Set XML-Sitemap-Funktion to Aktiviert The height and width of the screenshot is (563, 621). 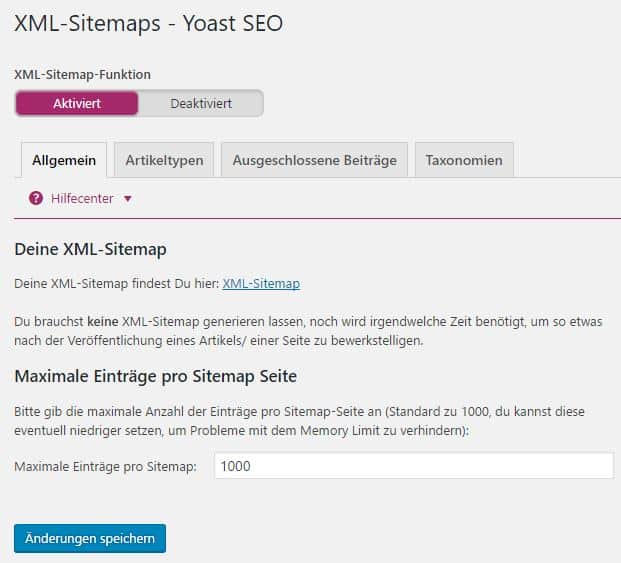77,103
